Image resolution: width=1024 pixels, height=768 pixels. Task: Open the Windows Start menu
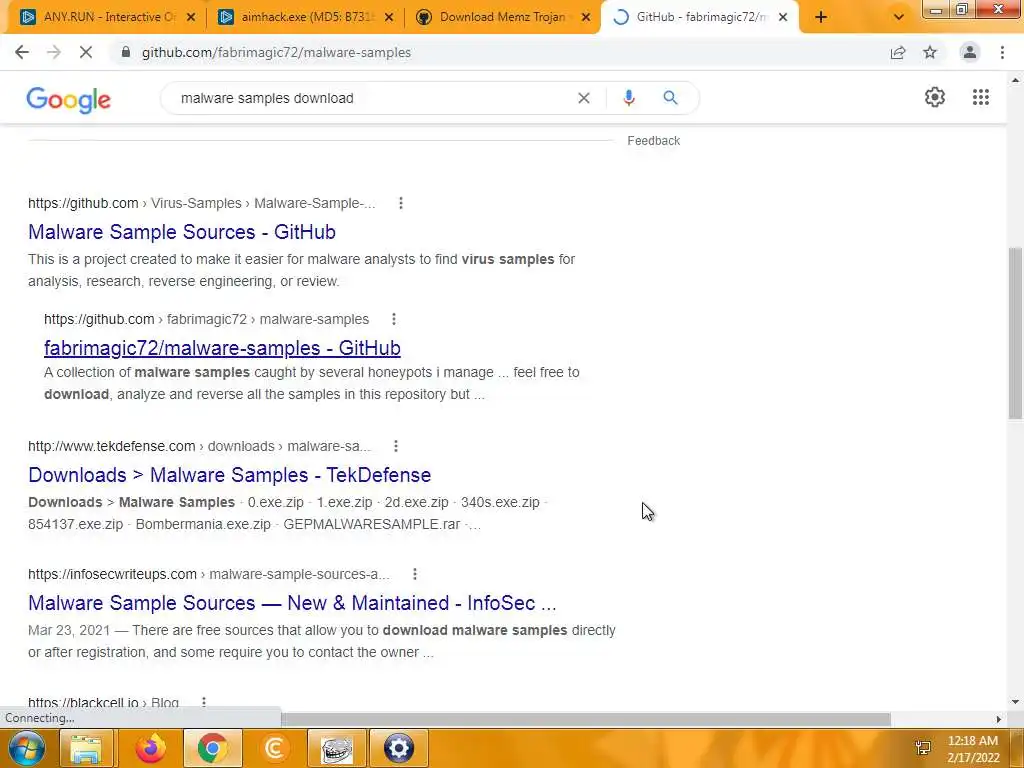pyautogui.click(x=26, y=748)
